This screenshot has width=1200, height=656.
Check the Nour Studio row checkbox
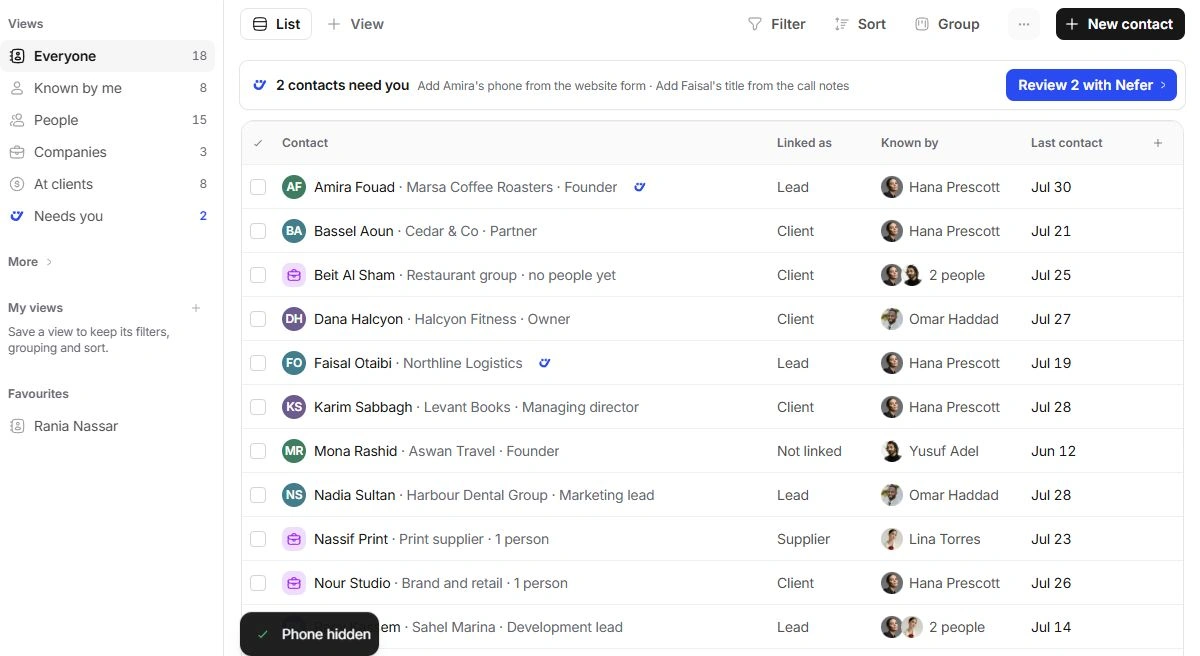[x=258, y=583]
